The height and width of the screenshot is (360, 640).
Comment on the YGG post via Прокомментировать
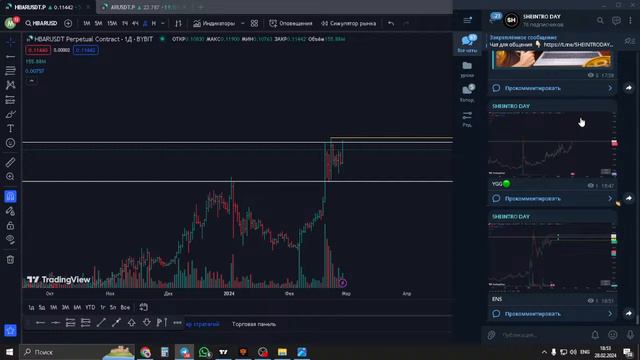[x=553, y=199]
